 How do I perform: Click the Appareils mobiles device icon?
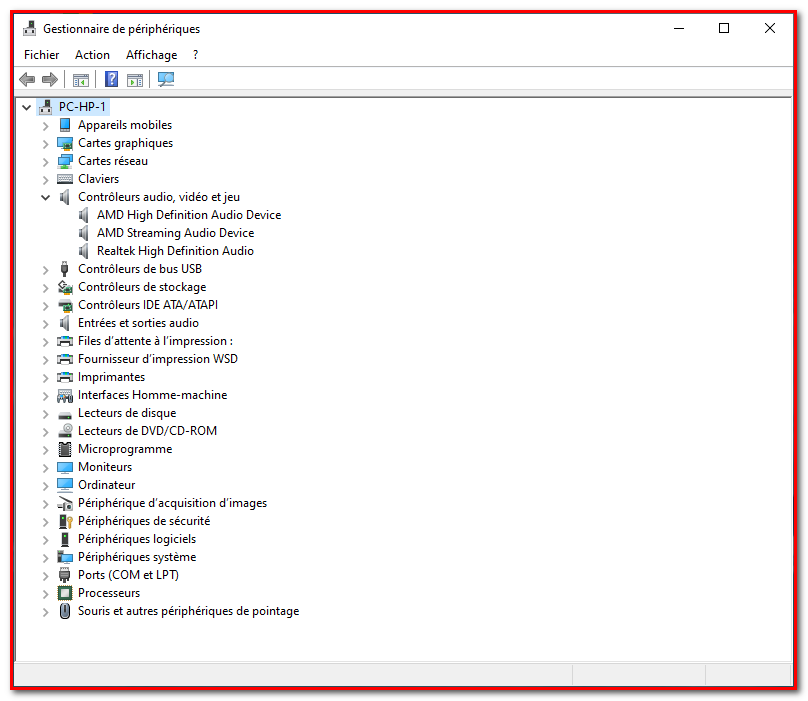(x=65, y=125)
